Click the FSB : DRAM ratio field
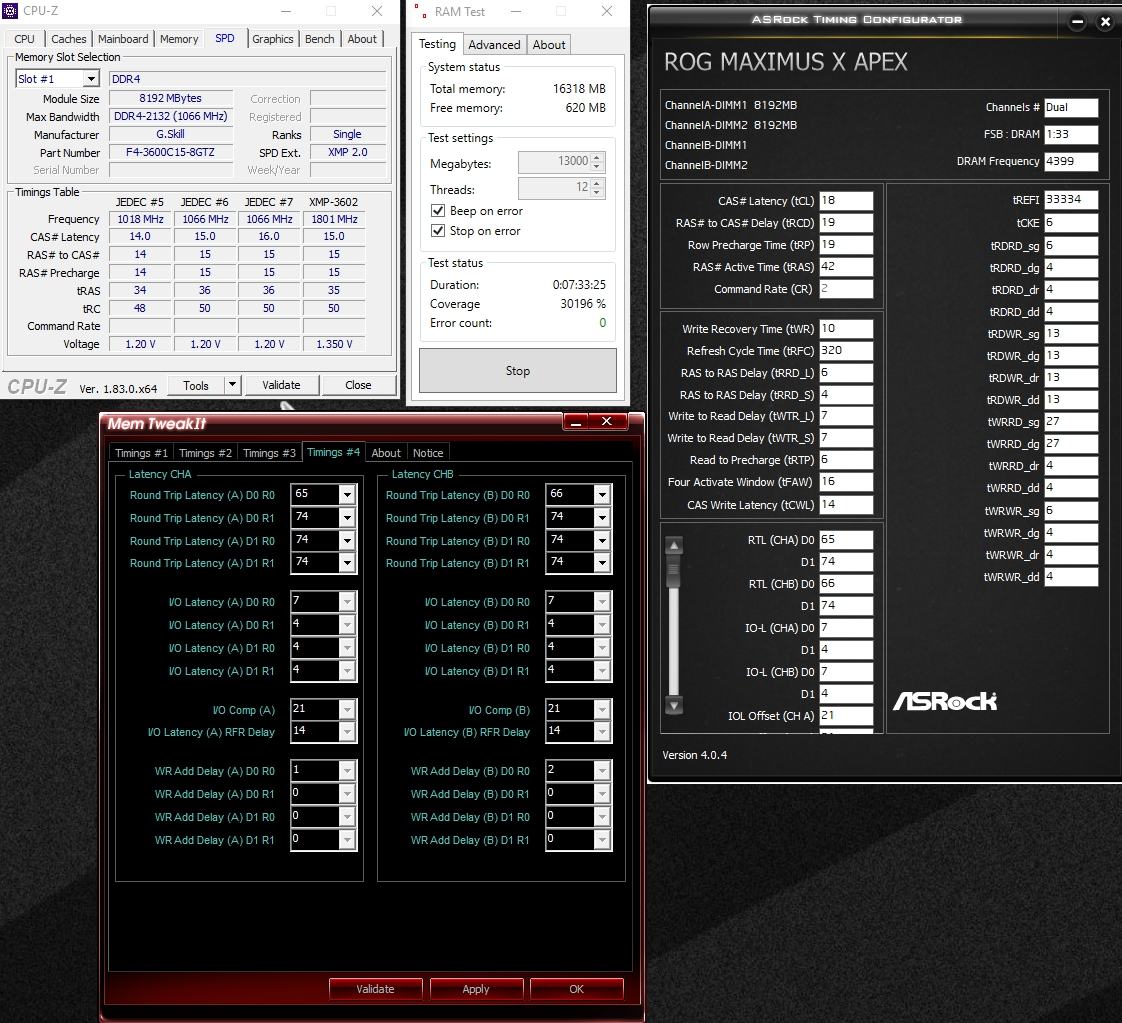1122x1023 pixels. (x=1071, y=134)
